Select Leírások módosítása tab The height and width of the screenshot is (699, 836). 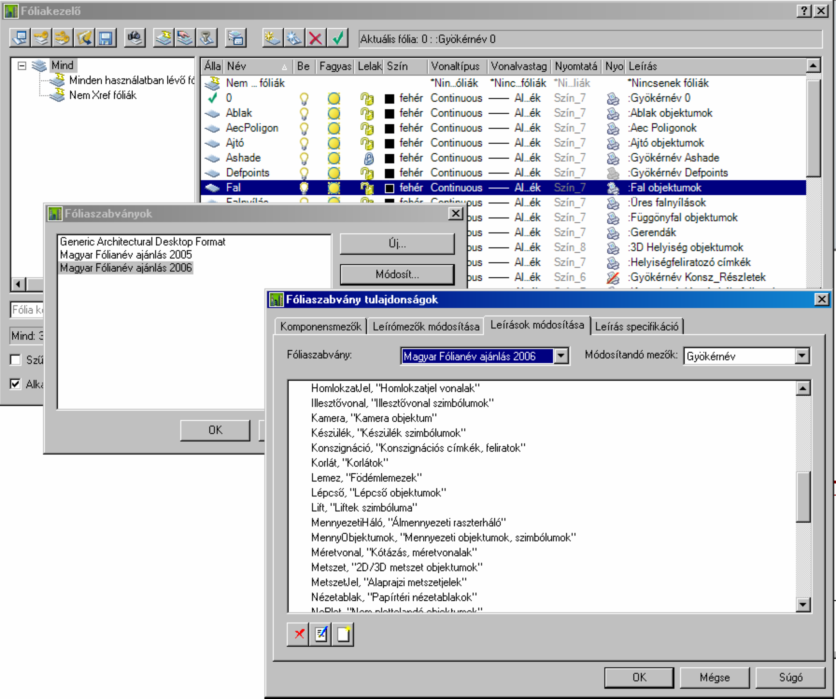tap(537, 325)
